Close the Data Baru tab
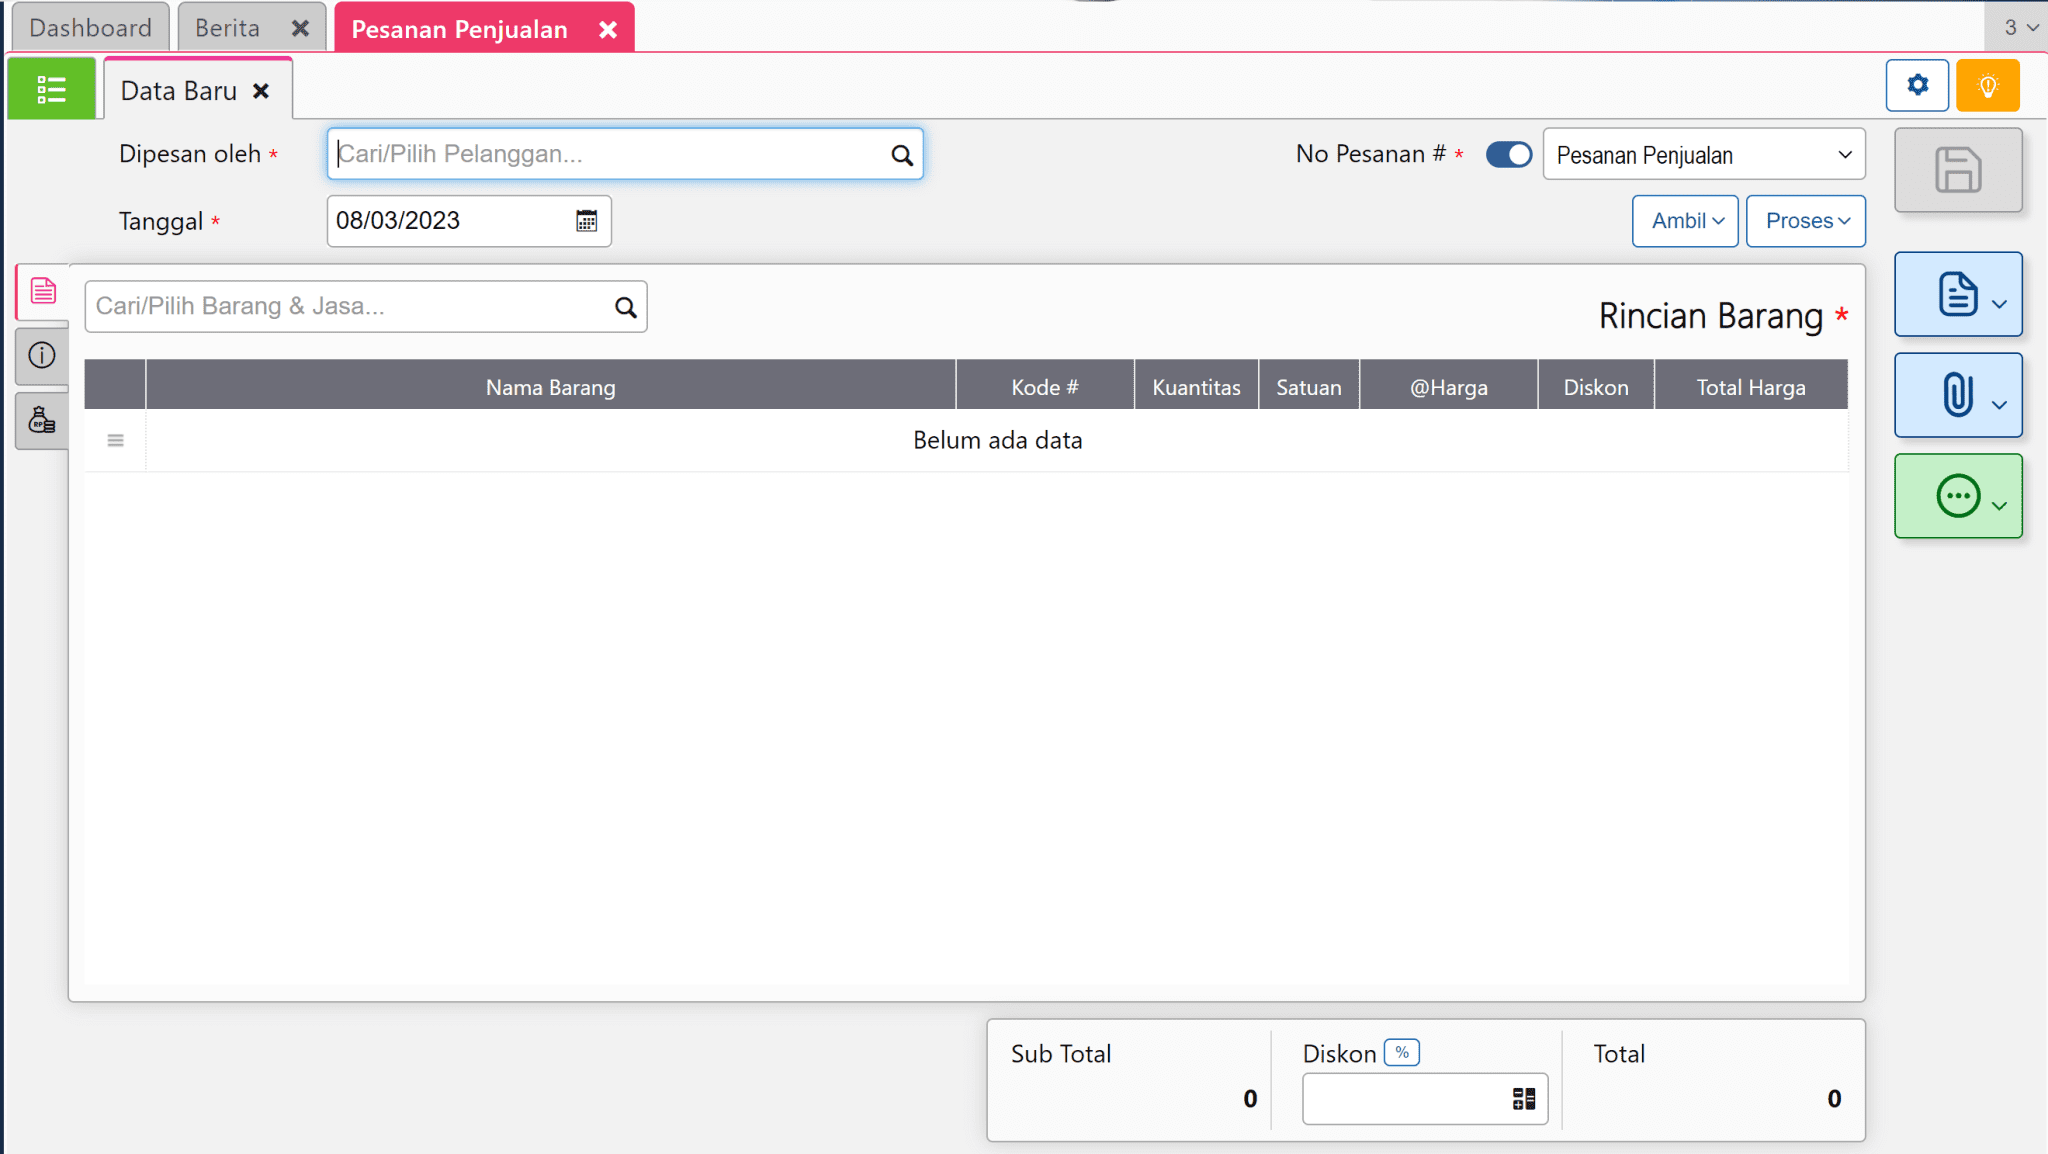2048x1154 pixels. 261,91
